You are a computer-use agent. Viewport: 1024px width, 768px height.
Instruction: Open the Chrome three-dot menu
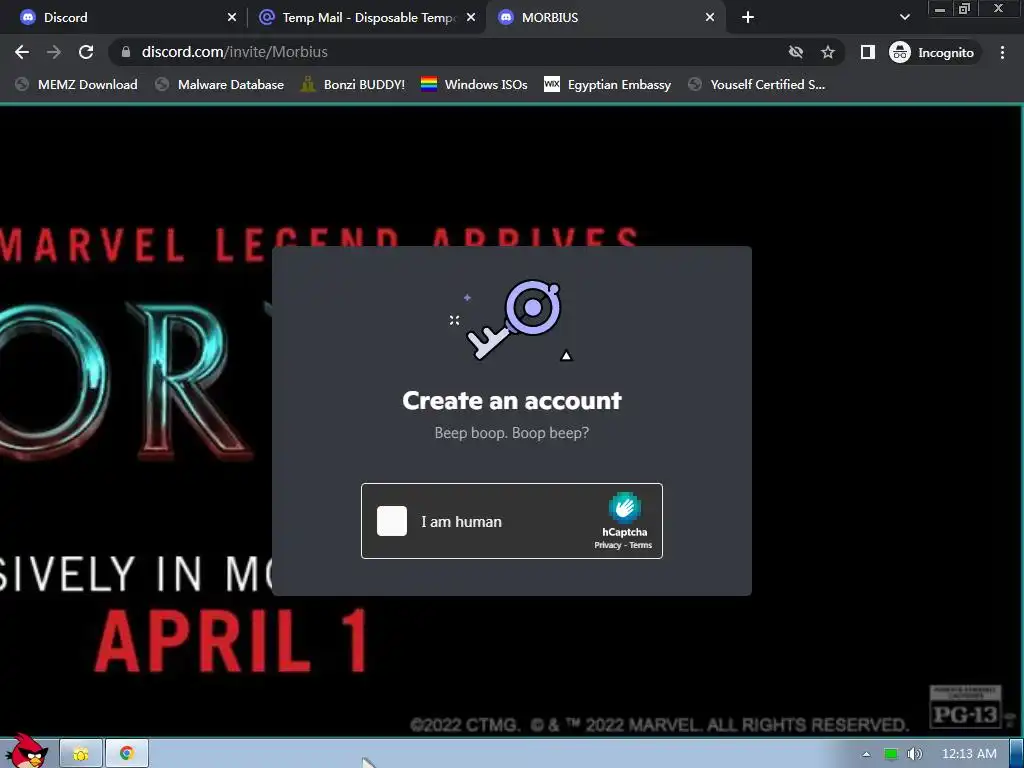[x=1002, y=52]
